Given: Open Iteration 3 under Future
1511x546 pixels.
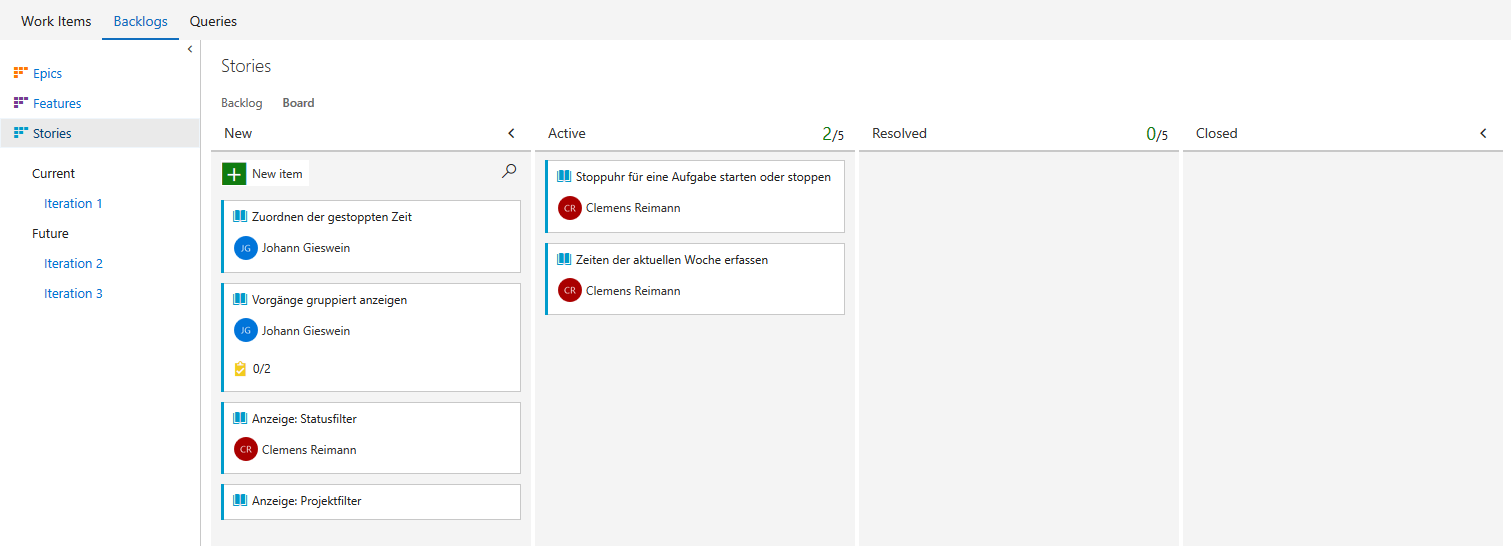Looking at the screenshot, I should coord(73,293).
